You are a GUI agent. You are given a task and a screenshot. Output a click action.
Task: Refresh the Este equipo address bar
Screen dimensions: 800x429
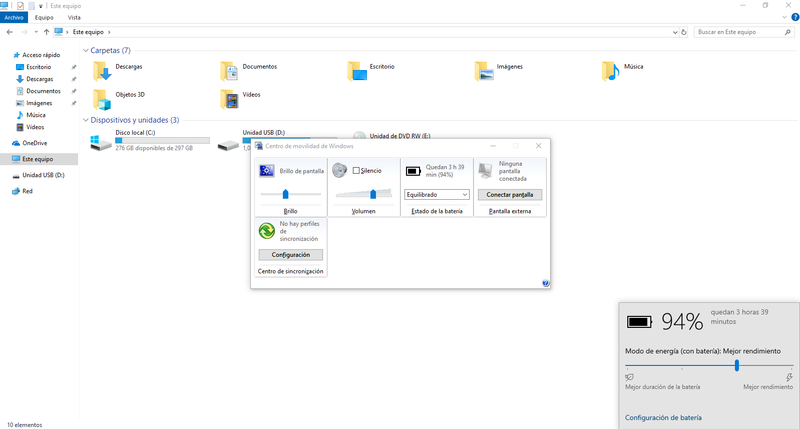point(684,32)
